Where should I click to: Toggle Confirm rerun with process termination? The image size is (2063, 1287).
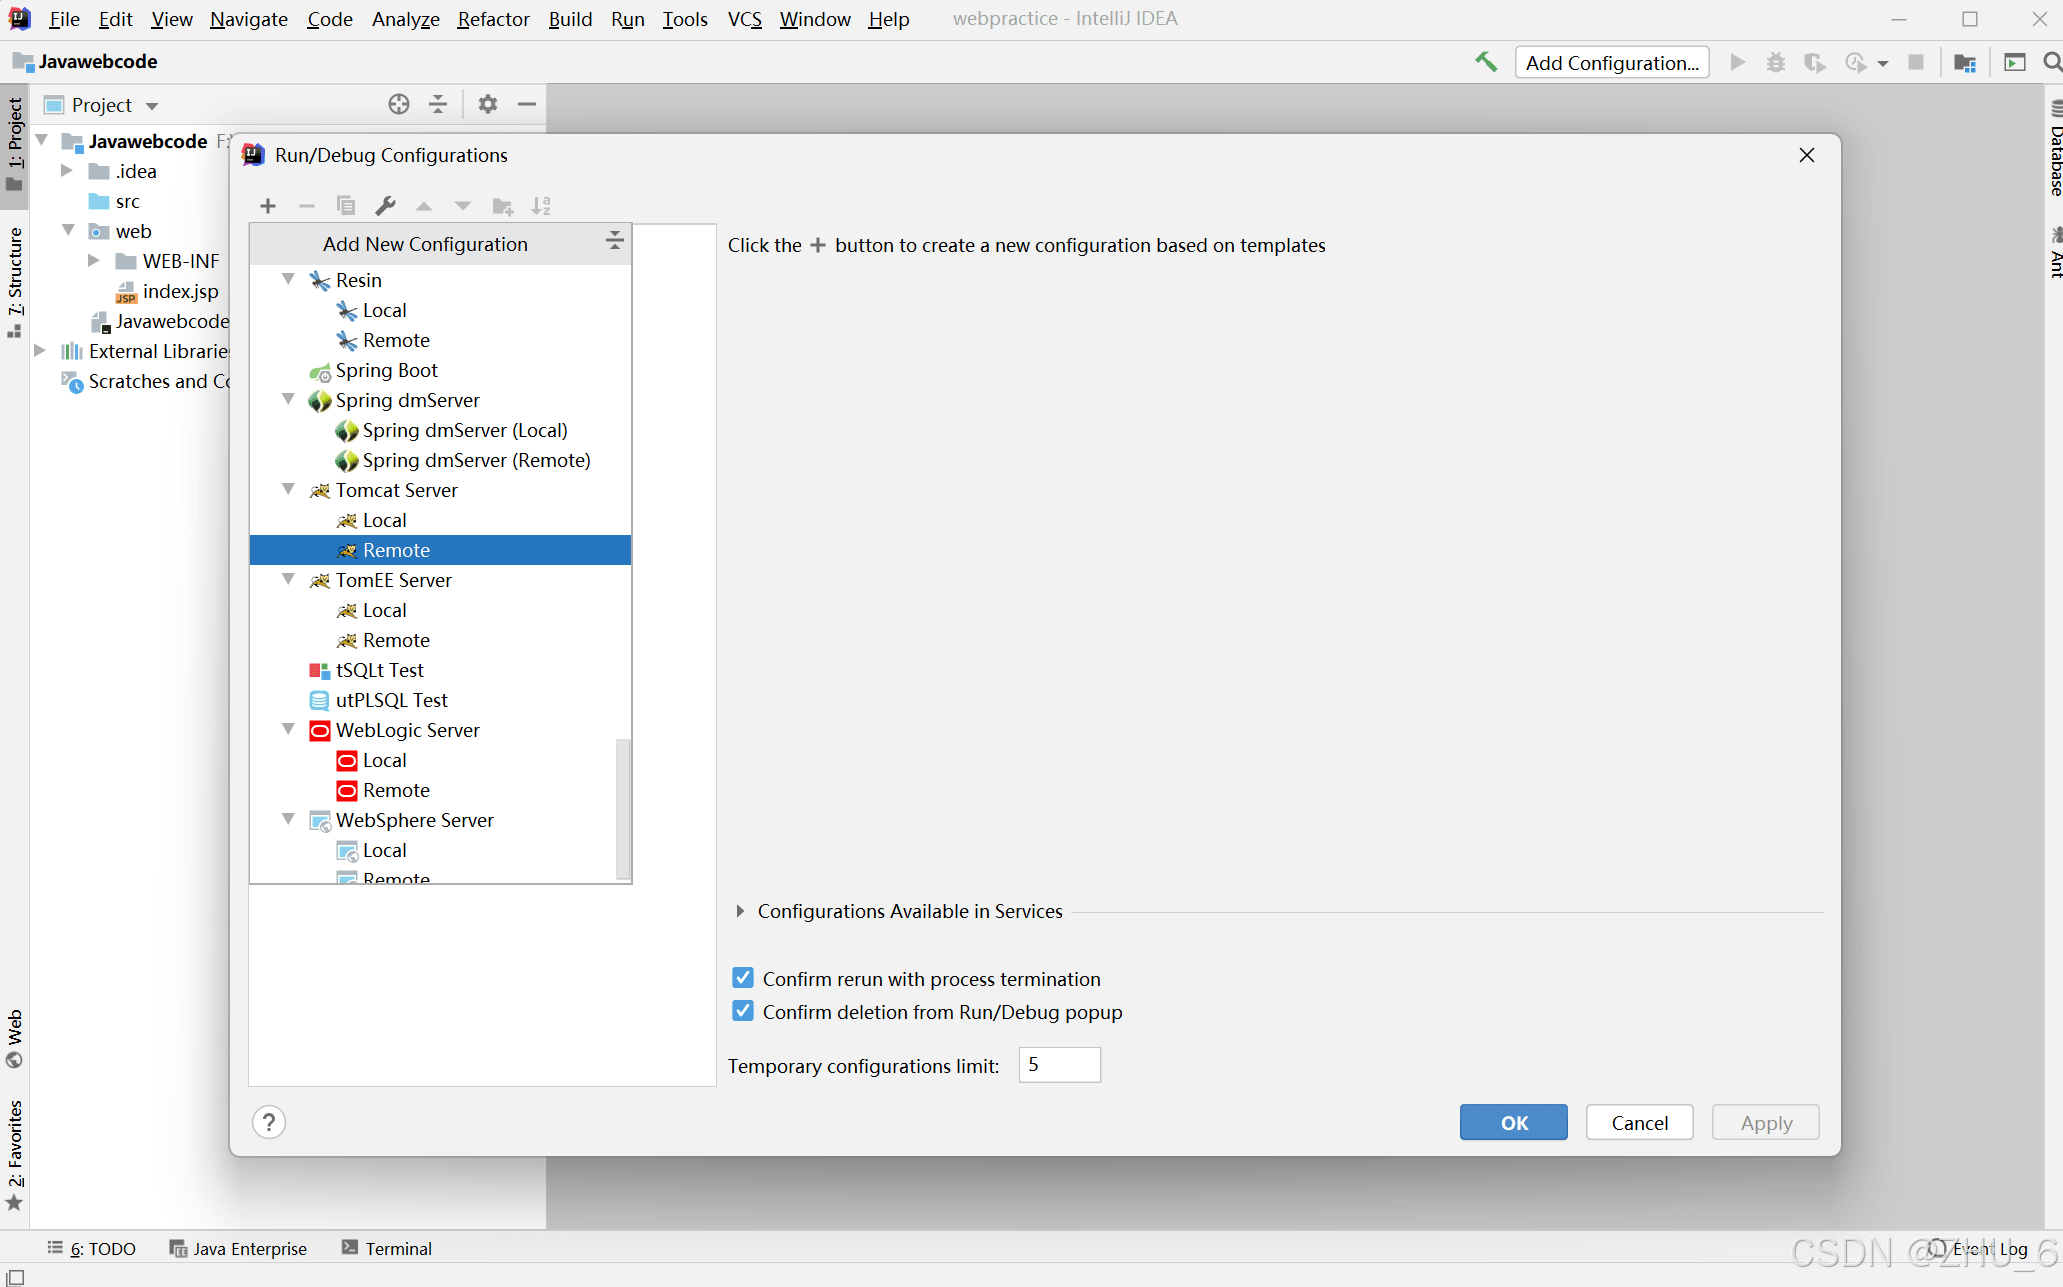tap(743, 978)
